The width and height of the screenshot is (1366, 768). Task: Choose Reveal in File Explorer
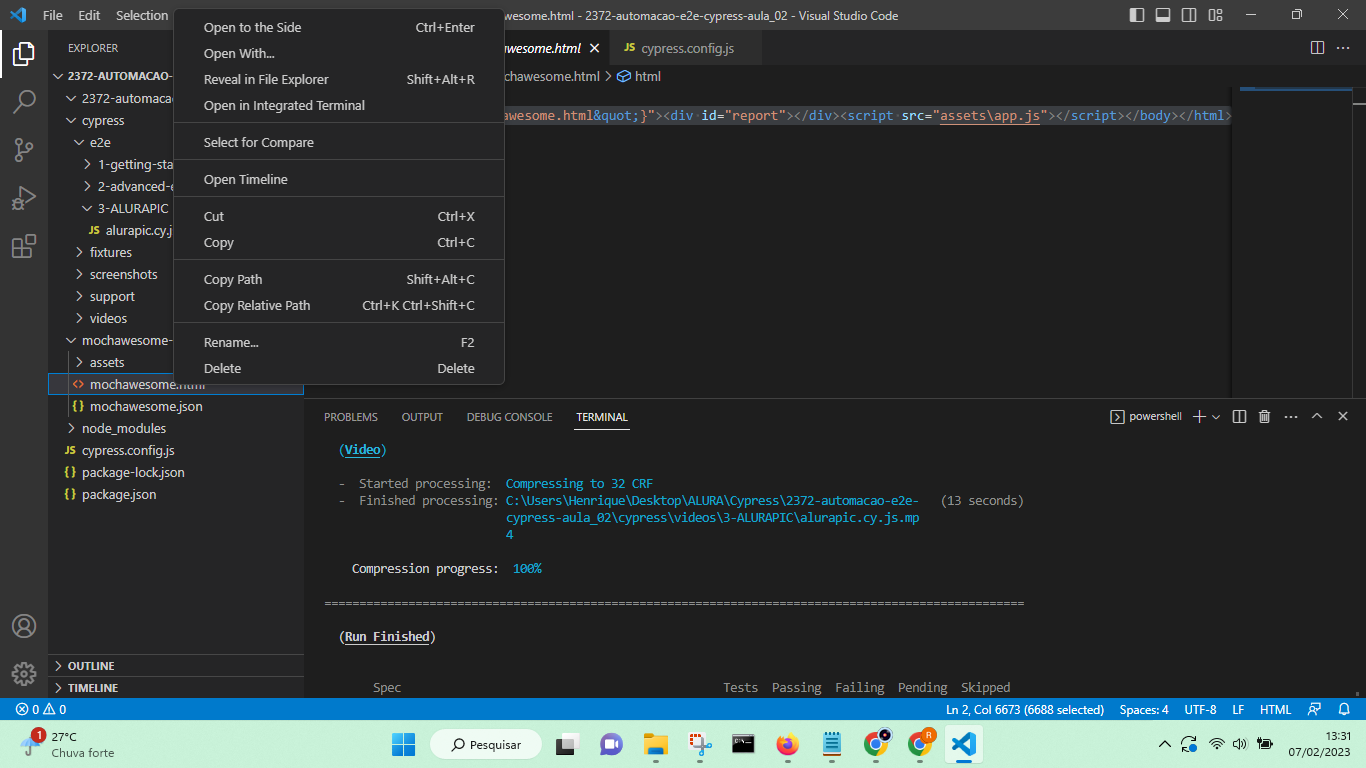point(339,79)
